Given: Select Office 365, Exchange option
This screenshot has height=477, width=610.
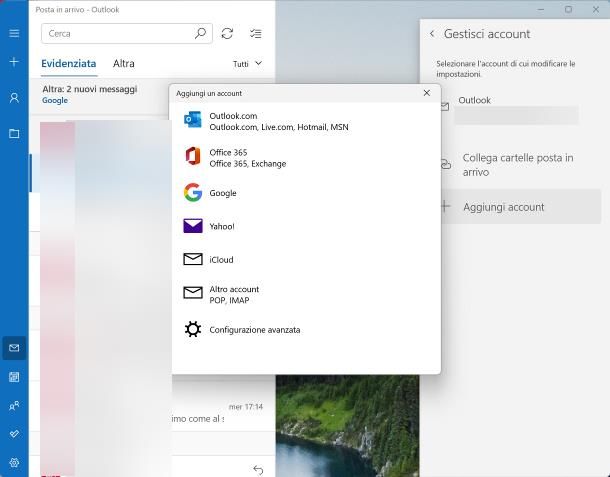Looking at the screenshot, I should (x=306, y=158).
